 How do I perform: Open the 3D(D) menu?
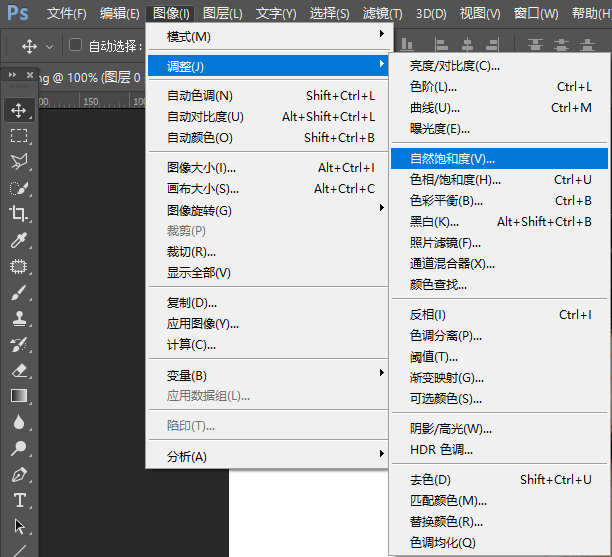(x=431, y=14)
